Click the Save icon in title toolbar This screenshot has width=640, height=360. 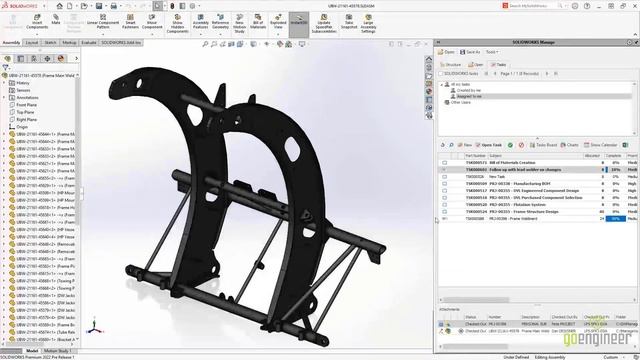tap(99, 6)
